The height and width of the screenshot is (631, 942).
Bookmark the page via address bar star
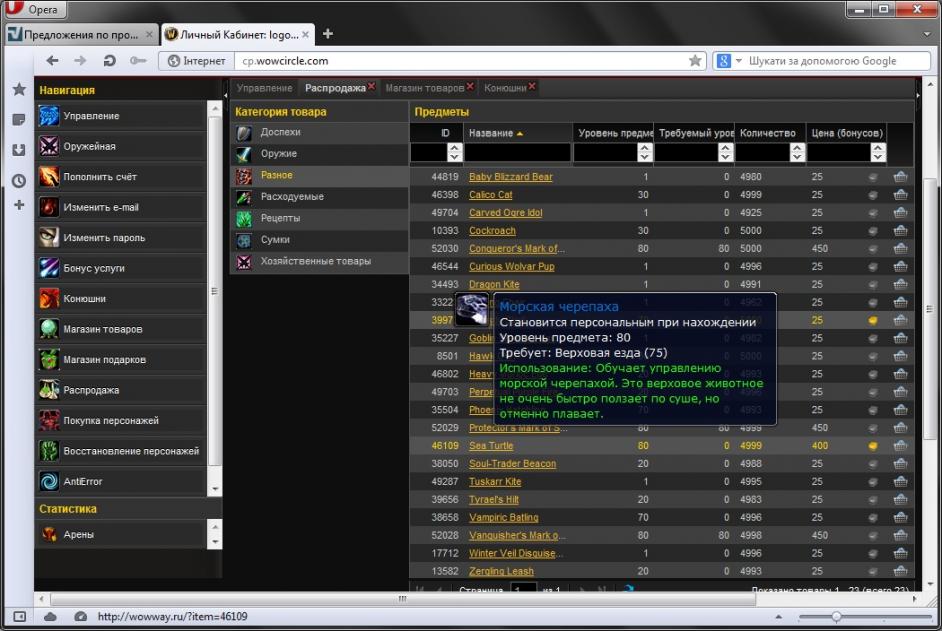[x=695, y=61]
